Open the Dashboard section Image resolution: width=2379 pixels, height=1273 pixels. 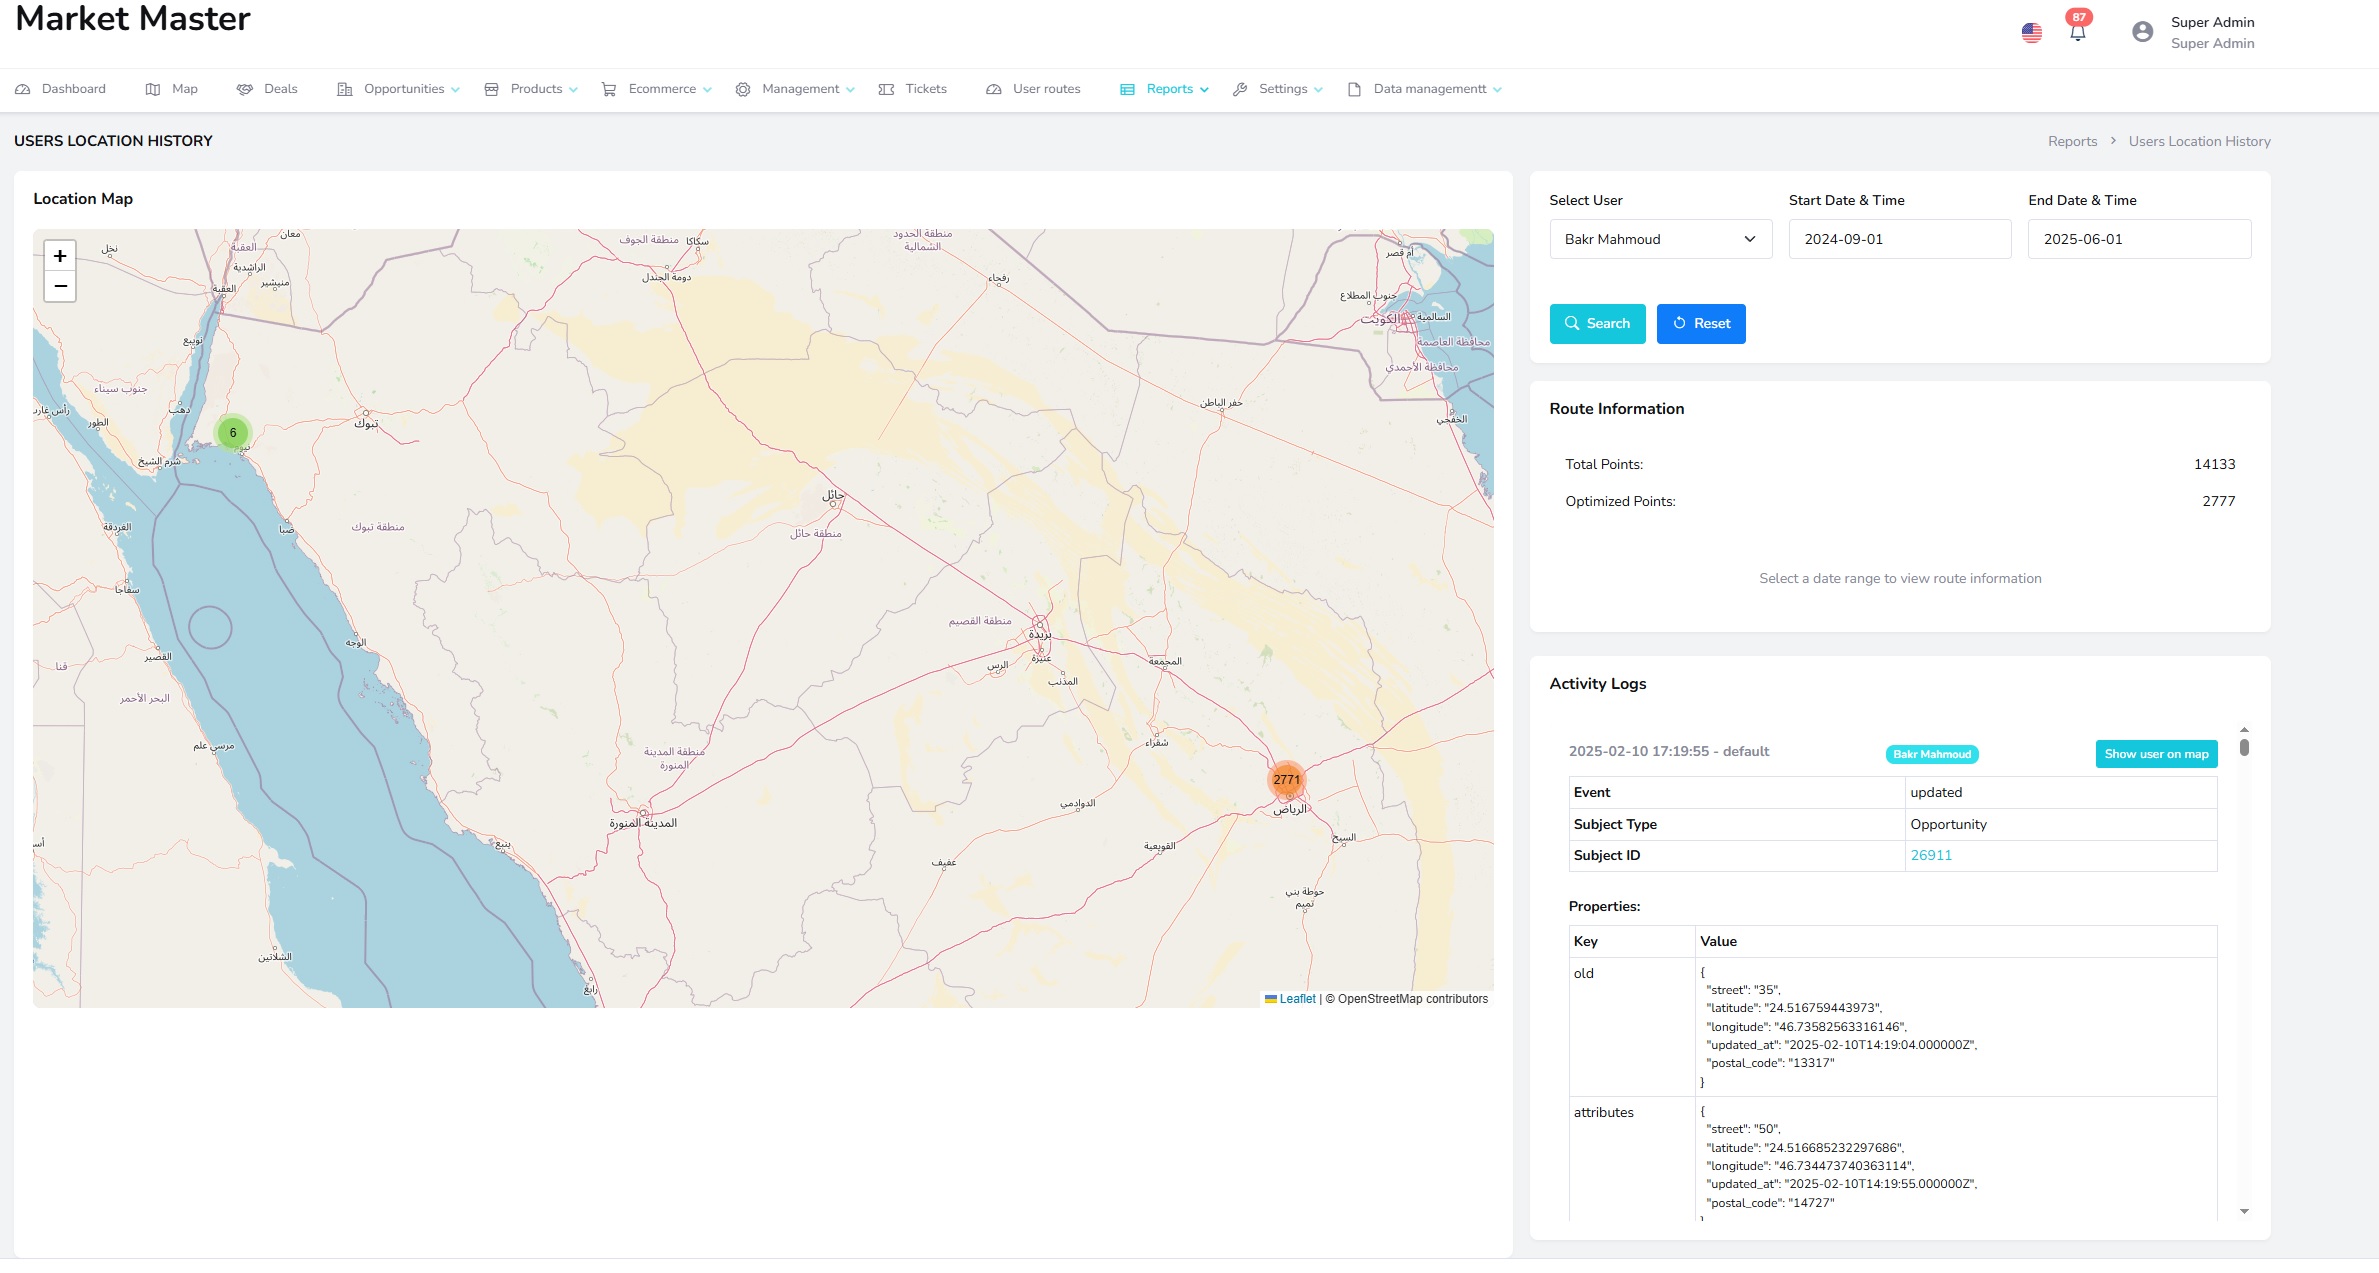click(x=72, y=88)
